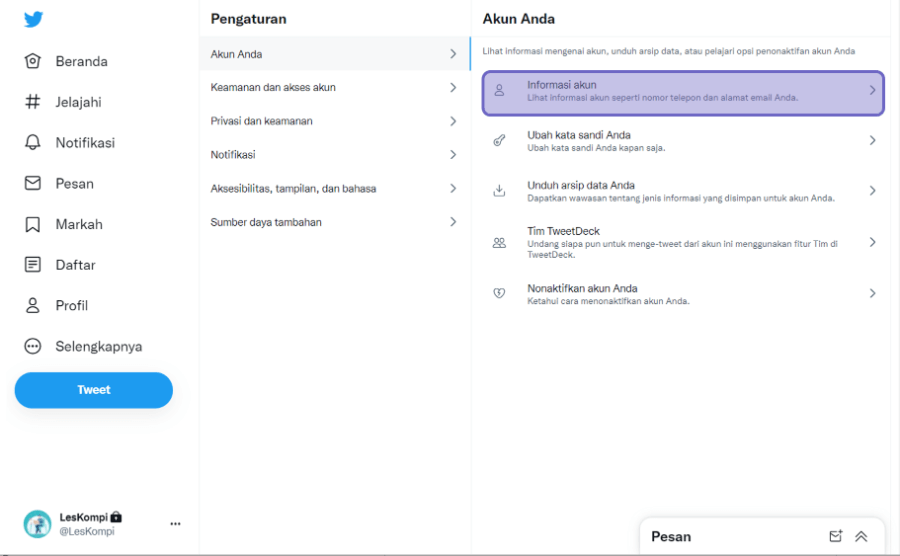The image size is (900, 556).
Task: Open Markah bookmark icon
Action: pos(33,224)
